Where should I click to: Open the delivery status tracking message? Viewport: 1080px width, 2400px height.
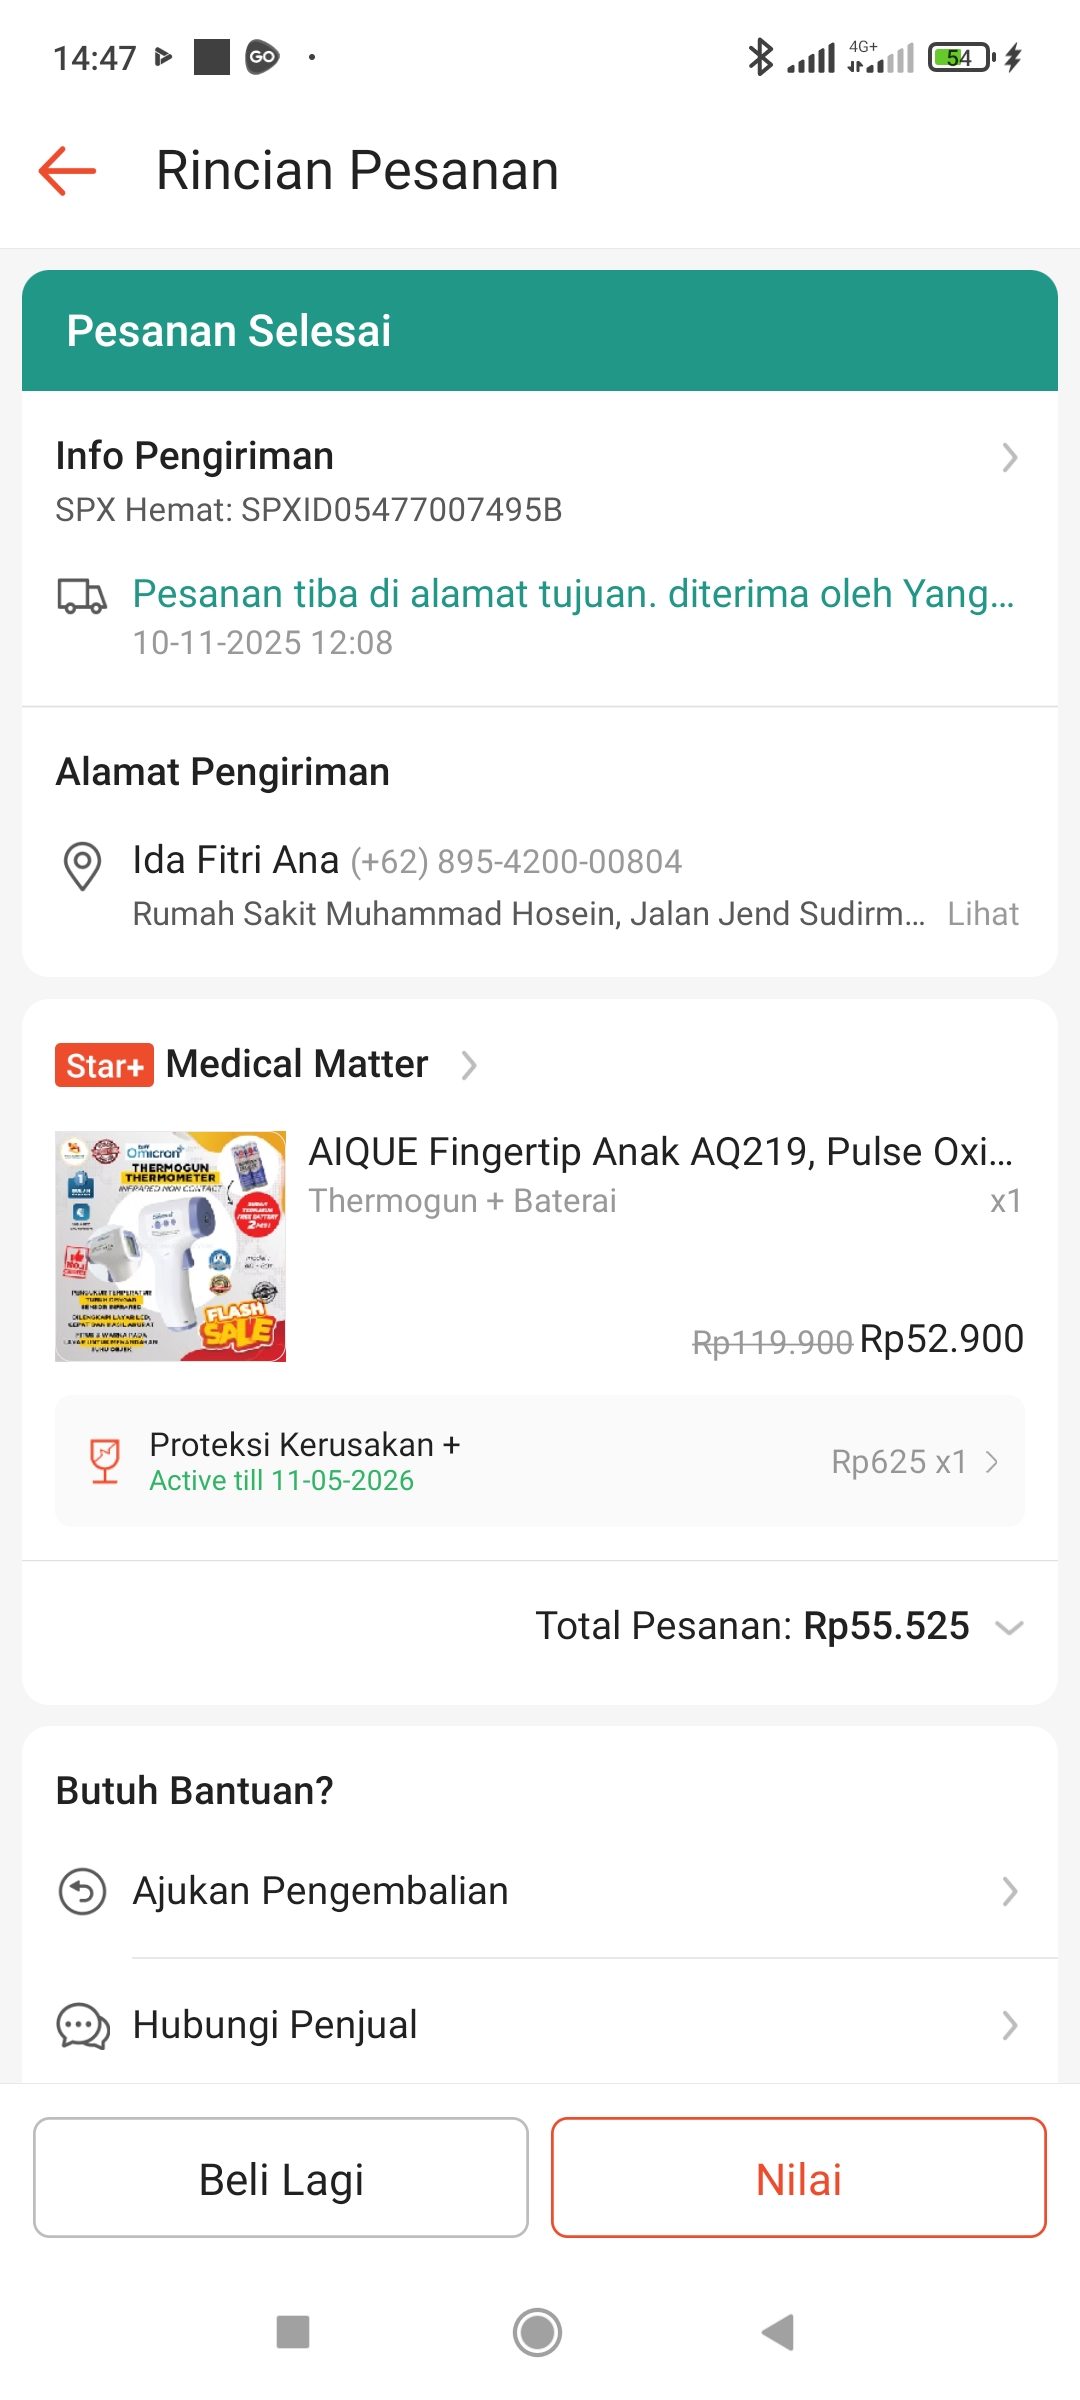click(573, 595)
